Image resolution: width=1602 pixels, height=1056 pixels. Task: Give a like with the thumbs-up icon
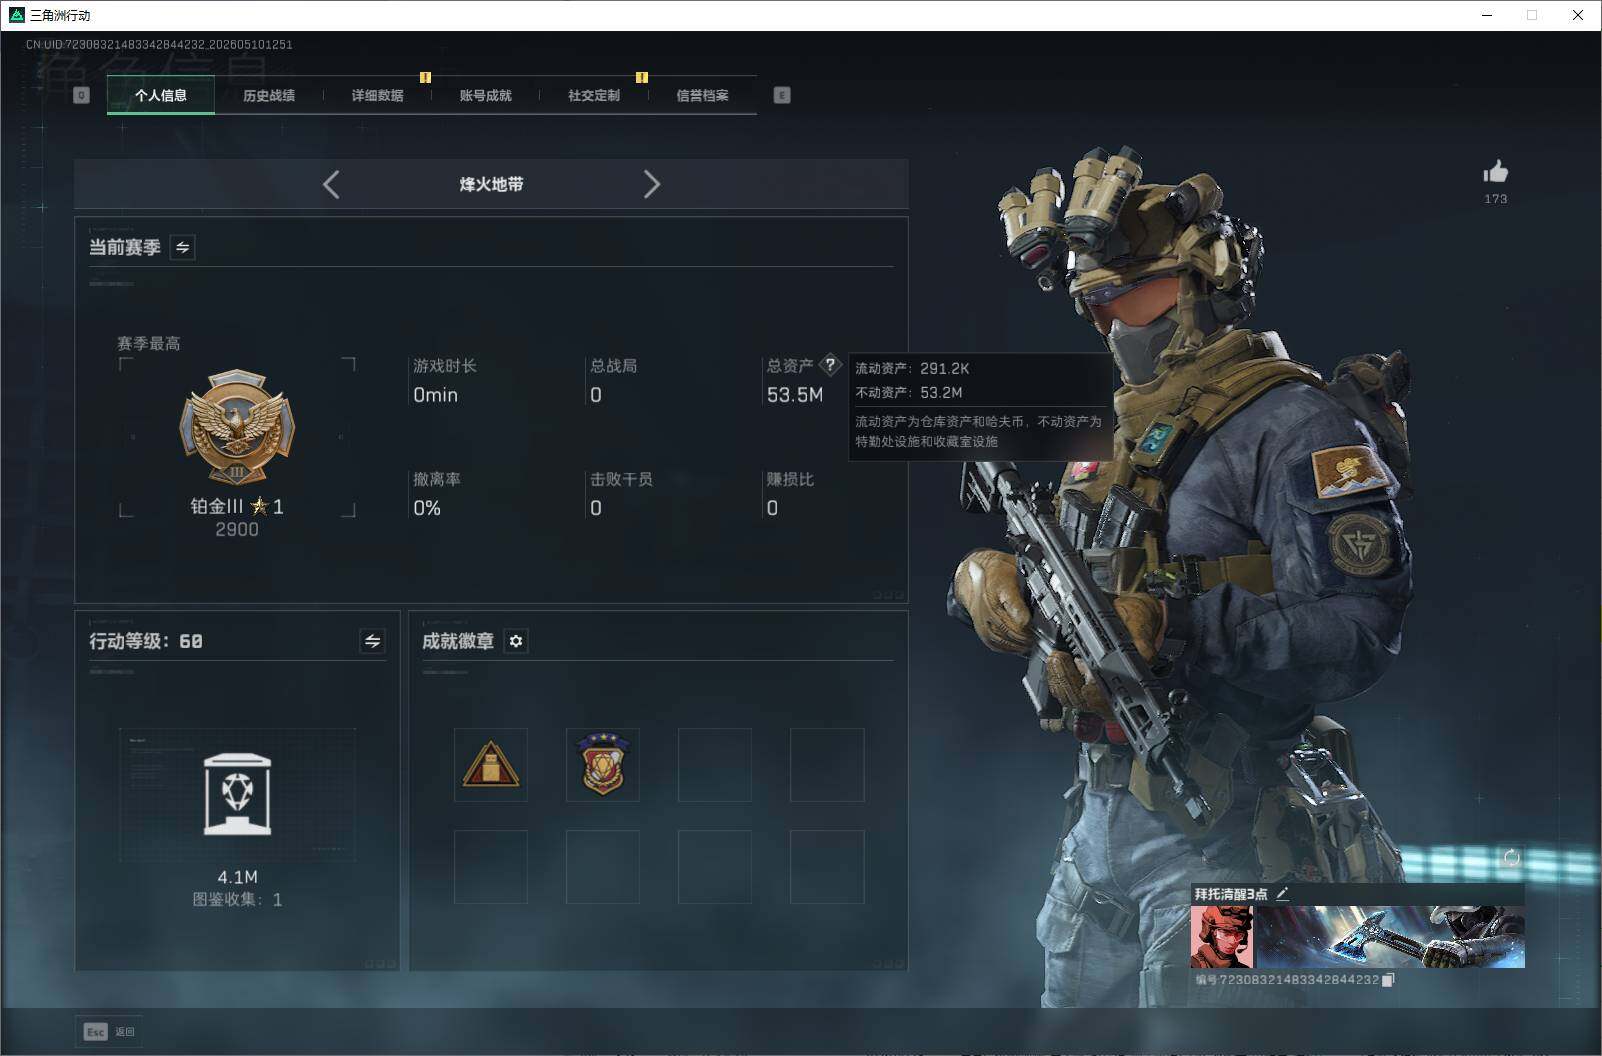tap(1496, 171)
